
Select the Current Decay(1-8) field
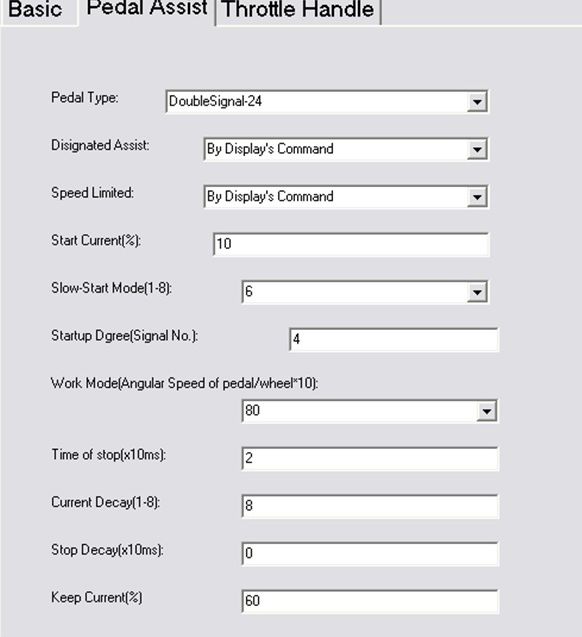tap(370, 506)
